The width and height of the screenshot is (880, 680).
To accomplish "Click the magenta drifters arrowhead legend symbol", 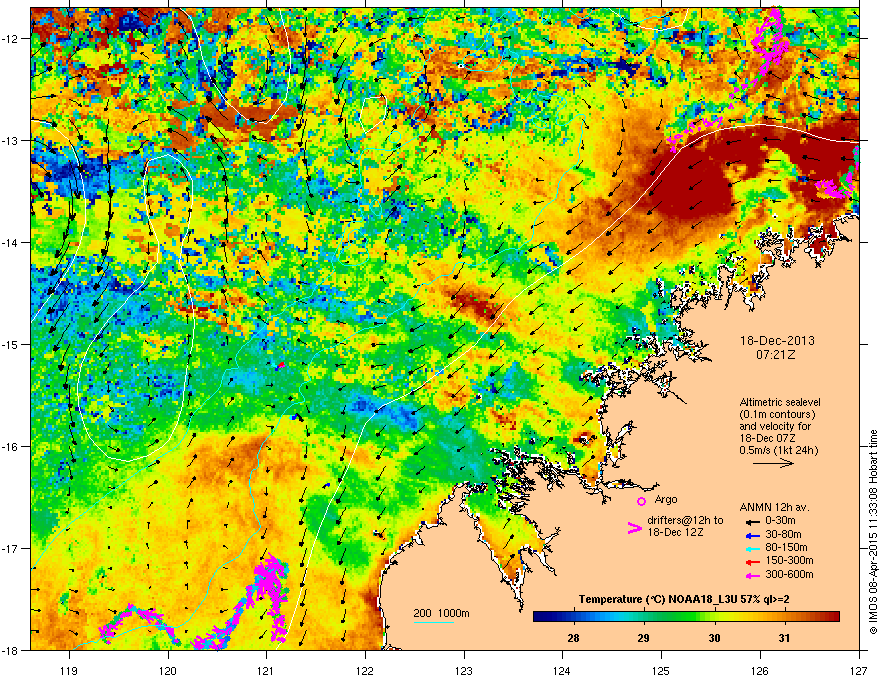I will point(634,527).
